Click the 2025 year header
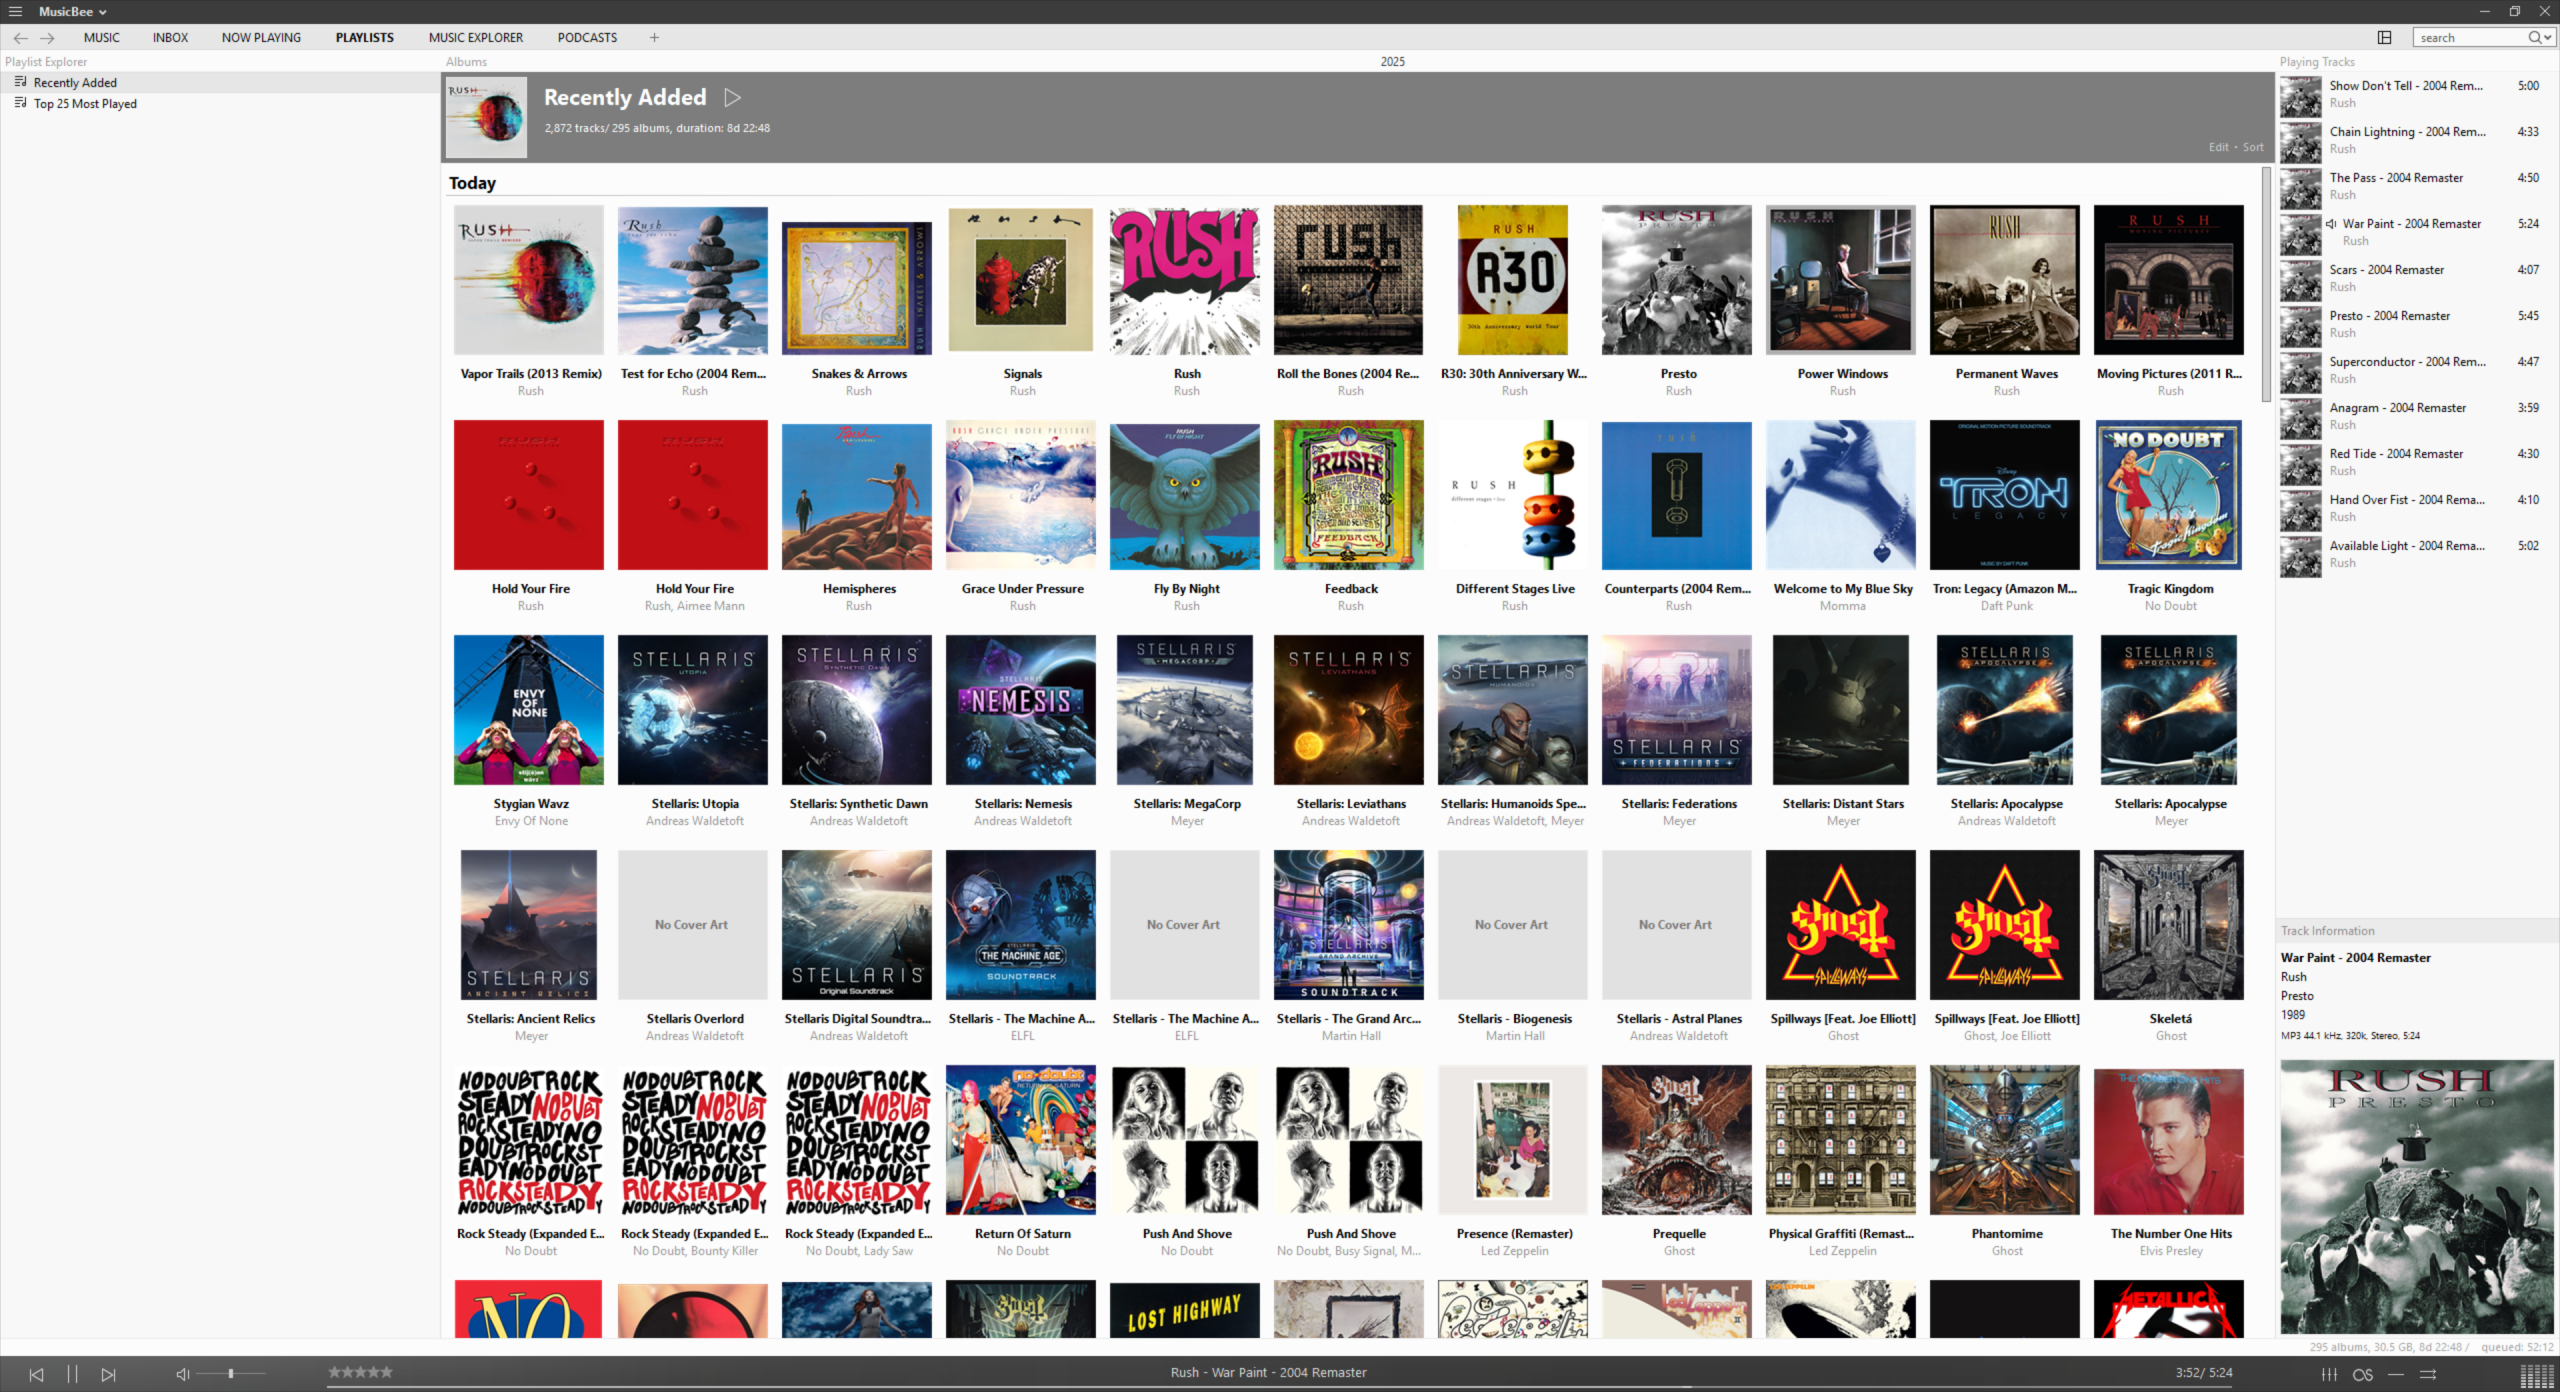This screenshot has width=2560, height=1392. [1392, 62]
